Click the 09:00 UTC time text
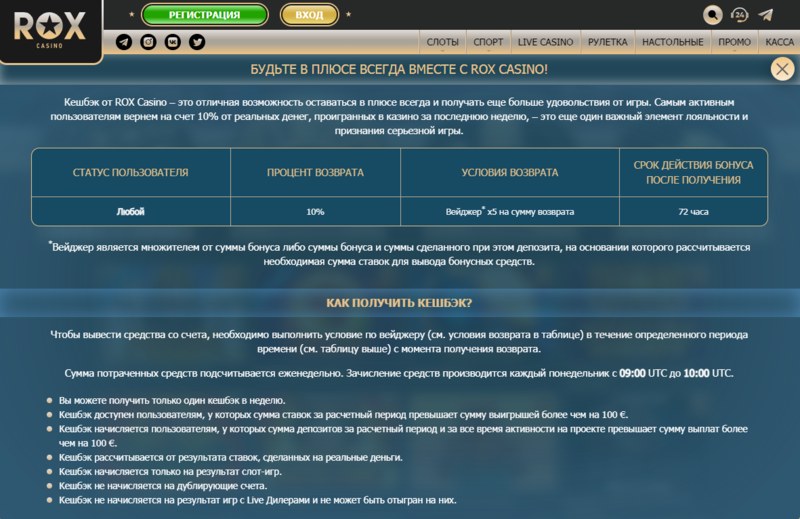This screenshot has height=519, width=800. 643,373
